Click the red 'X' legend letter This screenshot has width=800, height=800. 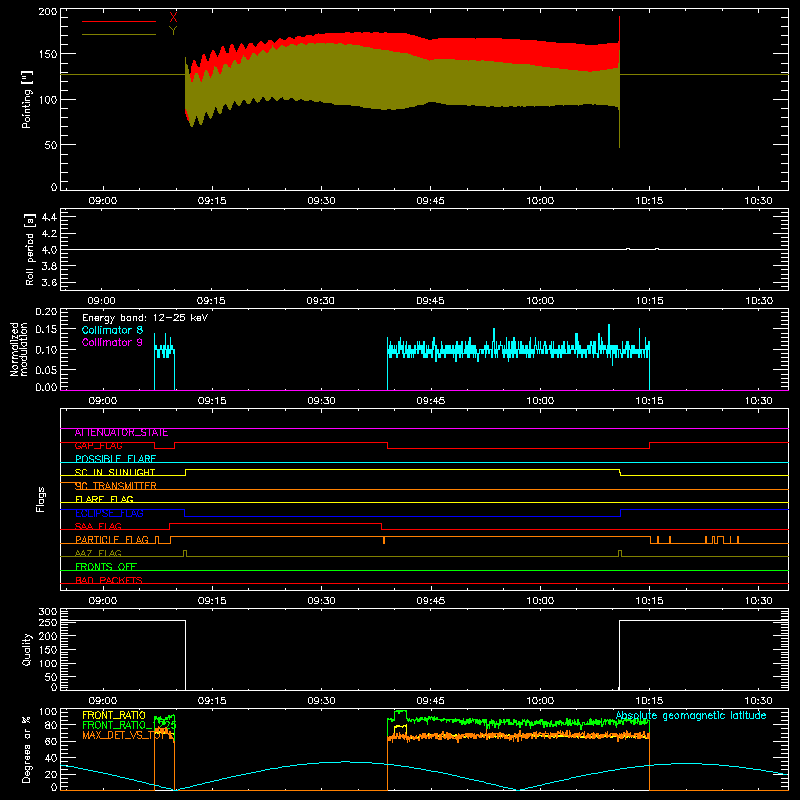coord(173,17)
